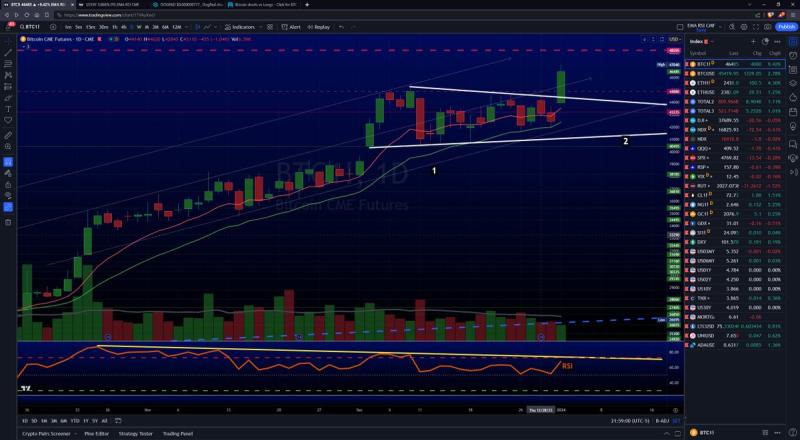Open the calendar icon in right sidebar
The image size is (800, 440).
(793, 112)
